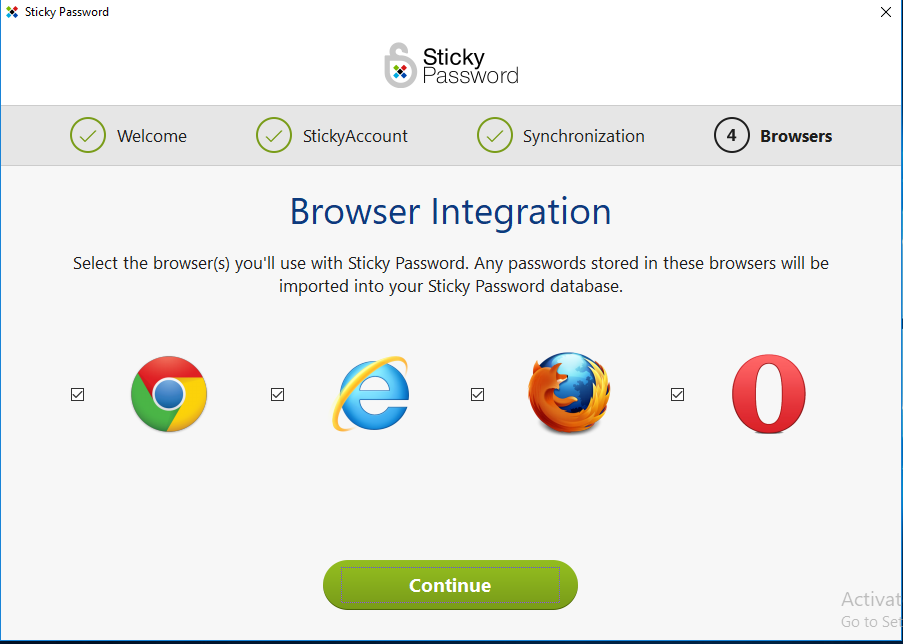
Task: Click the Sticky Password padlock logo
Action: (x=400, y=65)
